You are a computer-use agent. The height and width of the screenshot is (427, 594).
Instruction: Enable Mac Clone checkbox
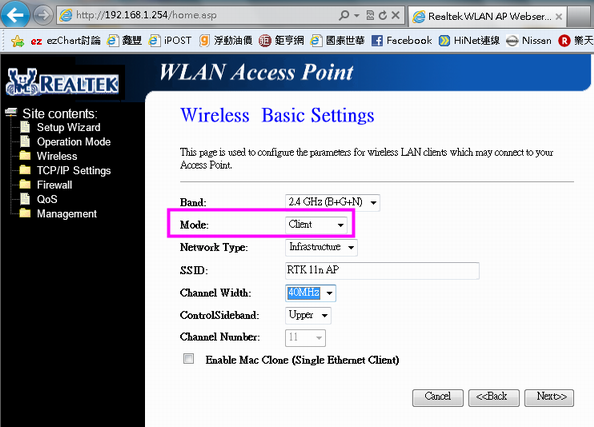tap(188, 358)
